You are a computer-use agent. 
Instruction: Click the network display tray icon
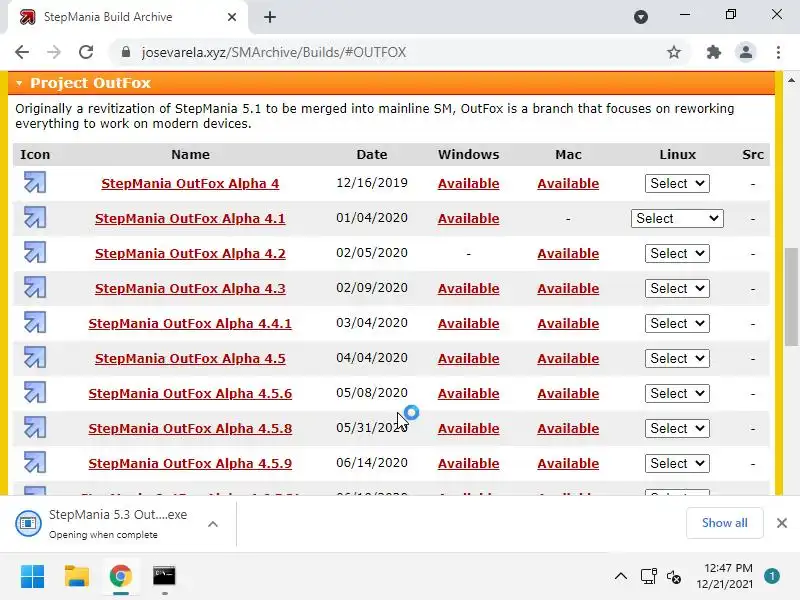click(x=648, y=577)
